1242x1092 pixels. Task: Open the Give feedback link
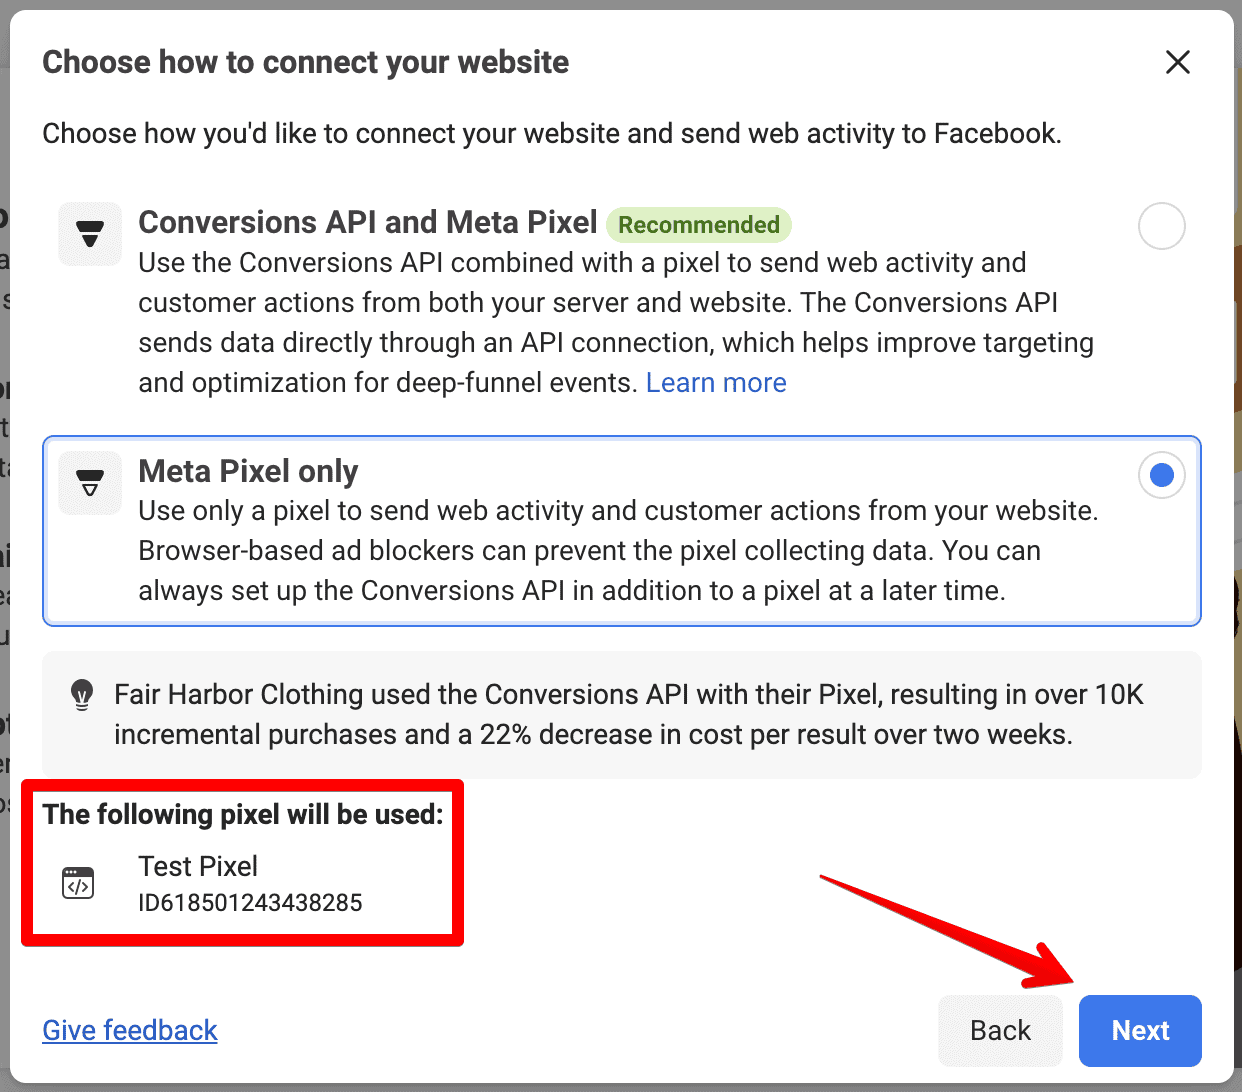(129, 1030)
